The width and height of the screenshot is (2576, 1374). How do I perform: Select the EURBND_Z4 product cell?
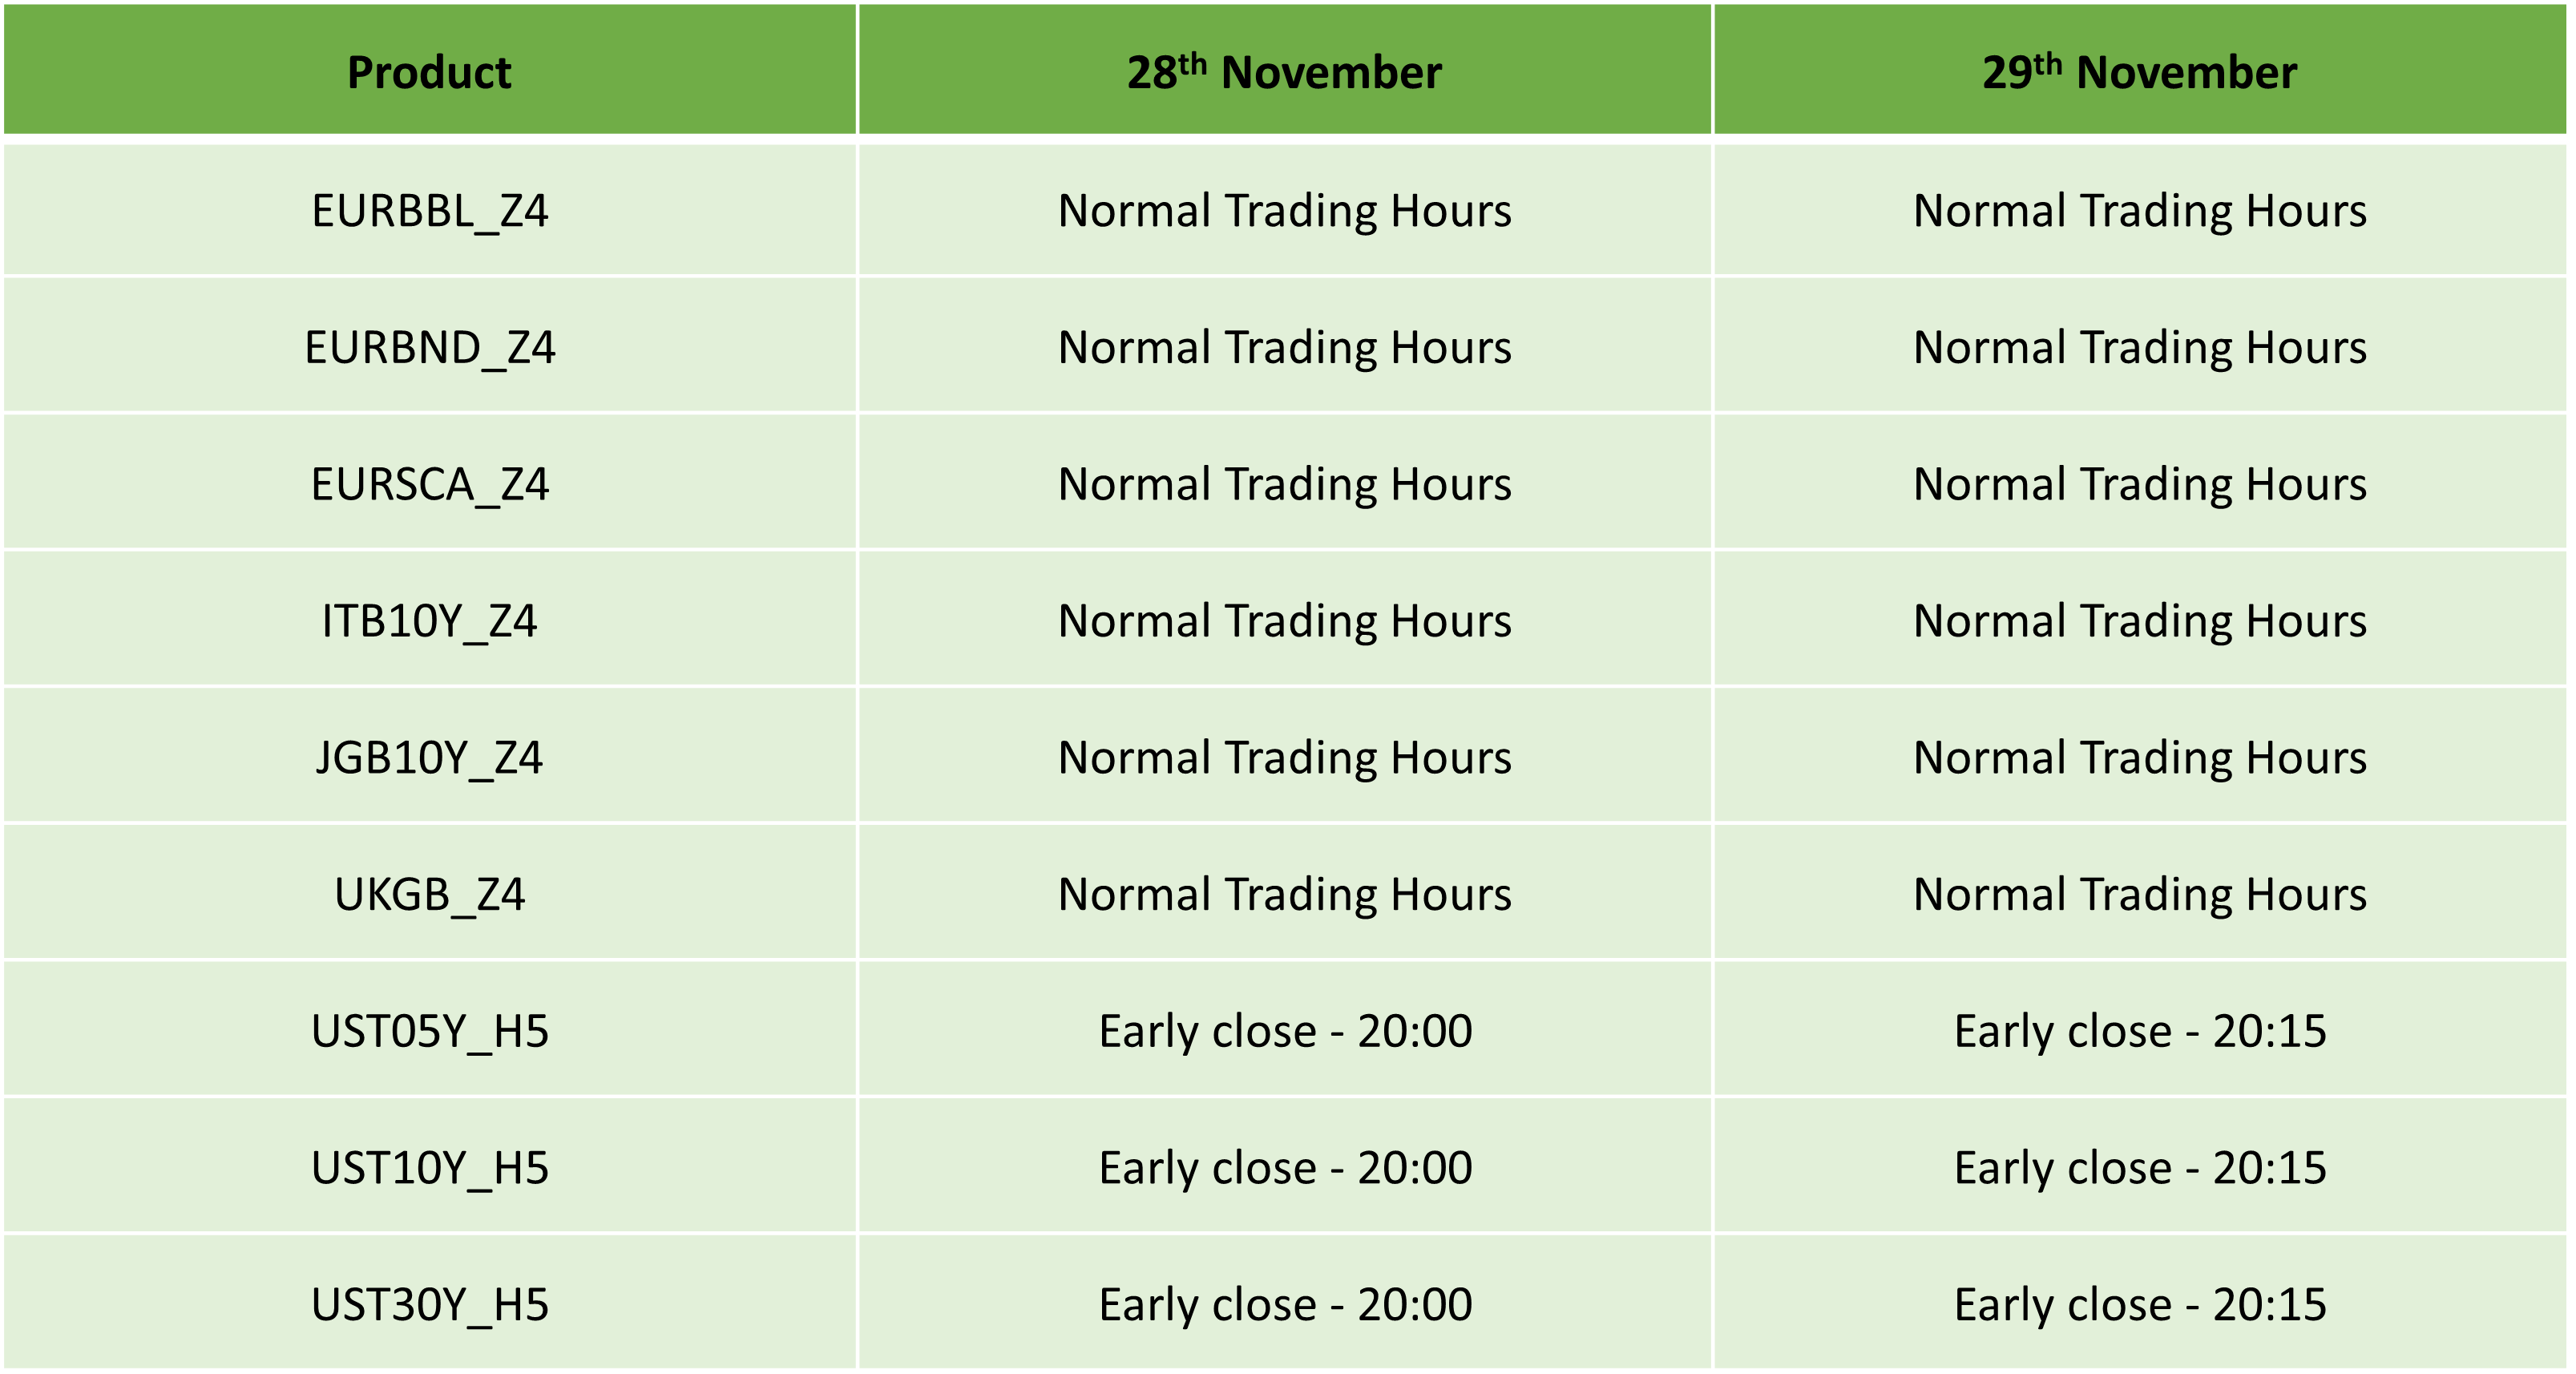click(x=430, y=347)
